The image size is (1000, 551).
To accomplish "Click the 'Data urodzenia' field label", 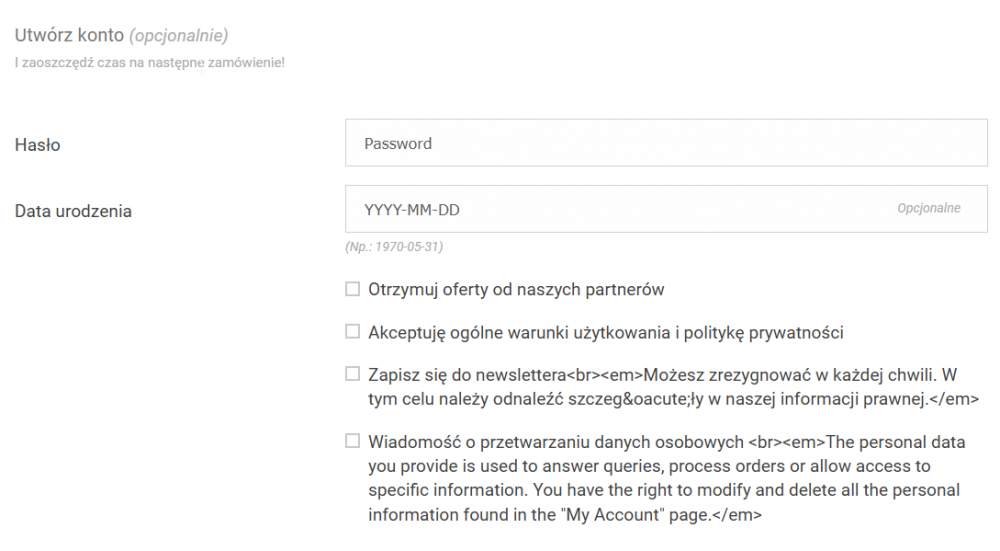I will point(73,211).
